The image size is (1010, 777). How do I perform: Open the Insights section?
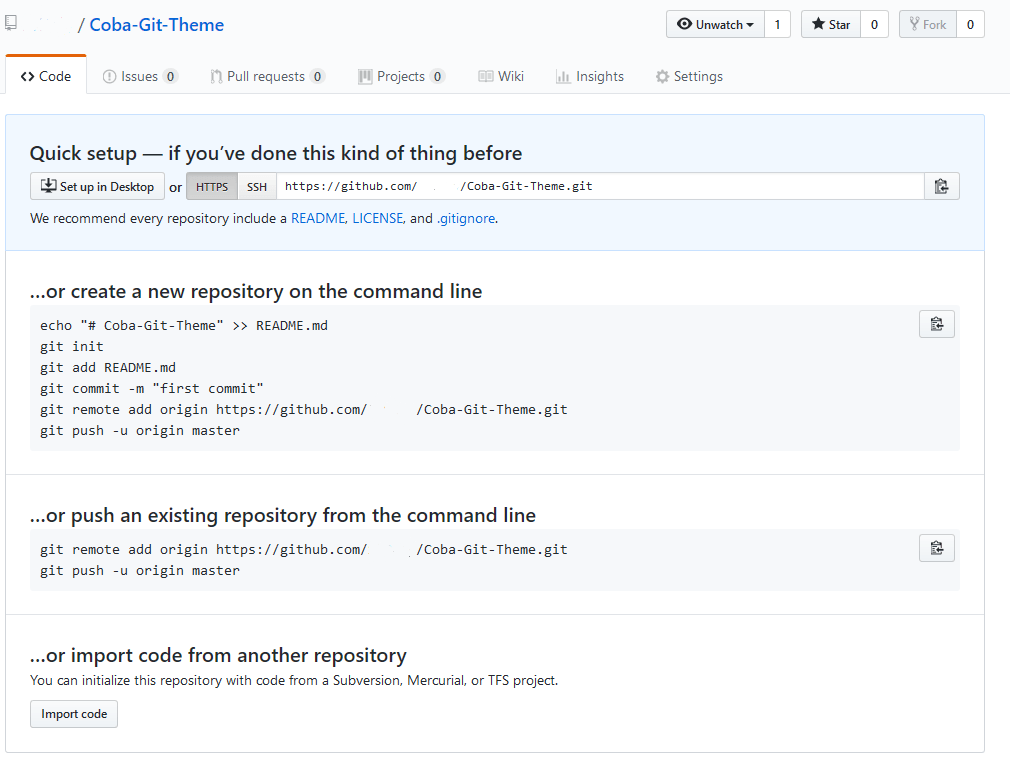pyautogui.click(x=590, y=76)
